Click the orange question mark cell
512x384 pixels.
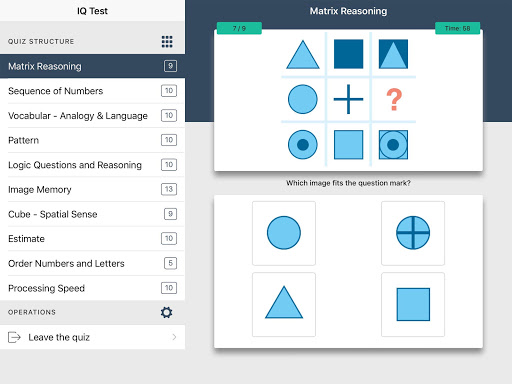tap(394, 99)
